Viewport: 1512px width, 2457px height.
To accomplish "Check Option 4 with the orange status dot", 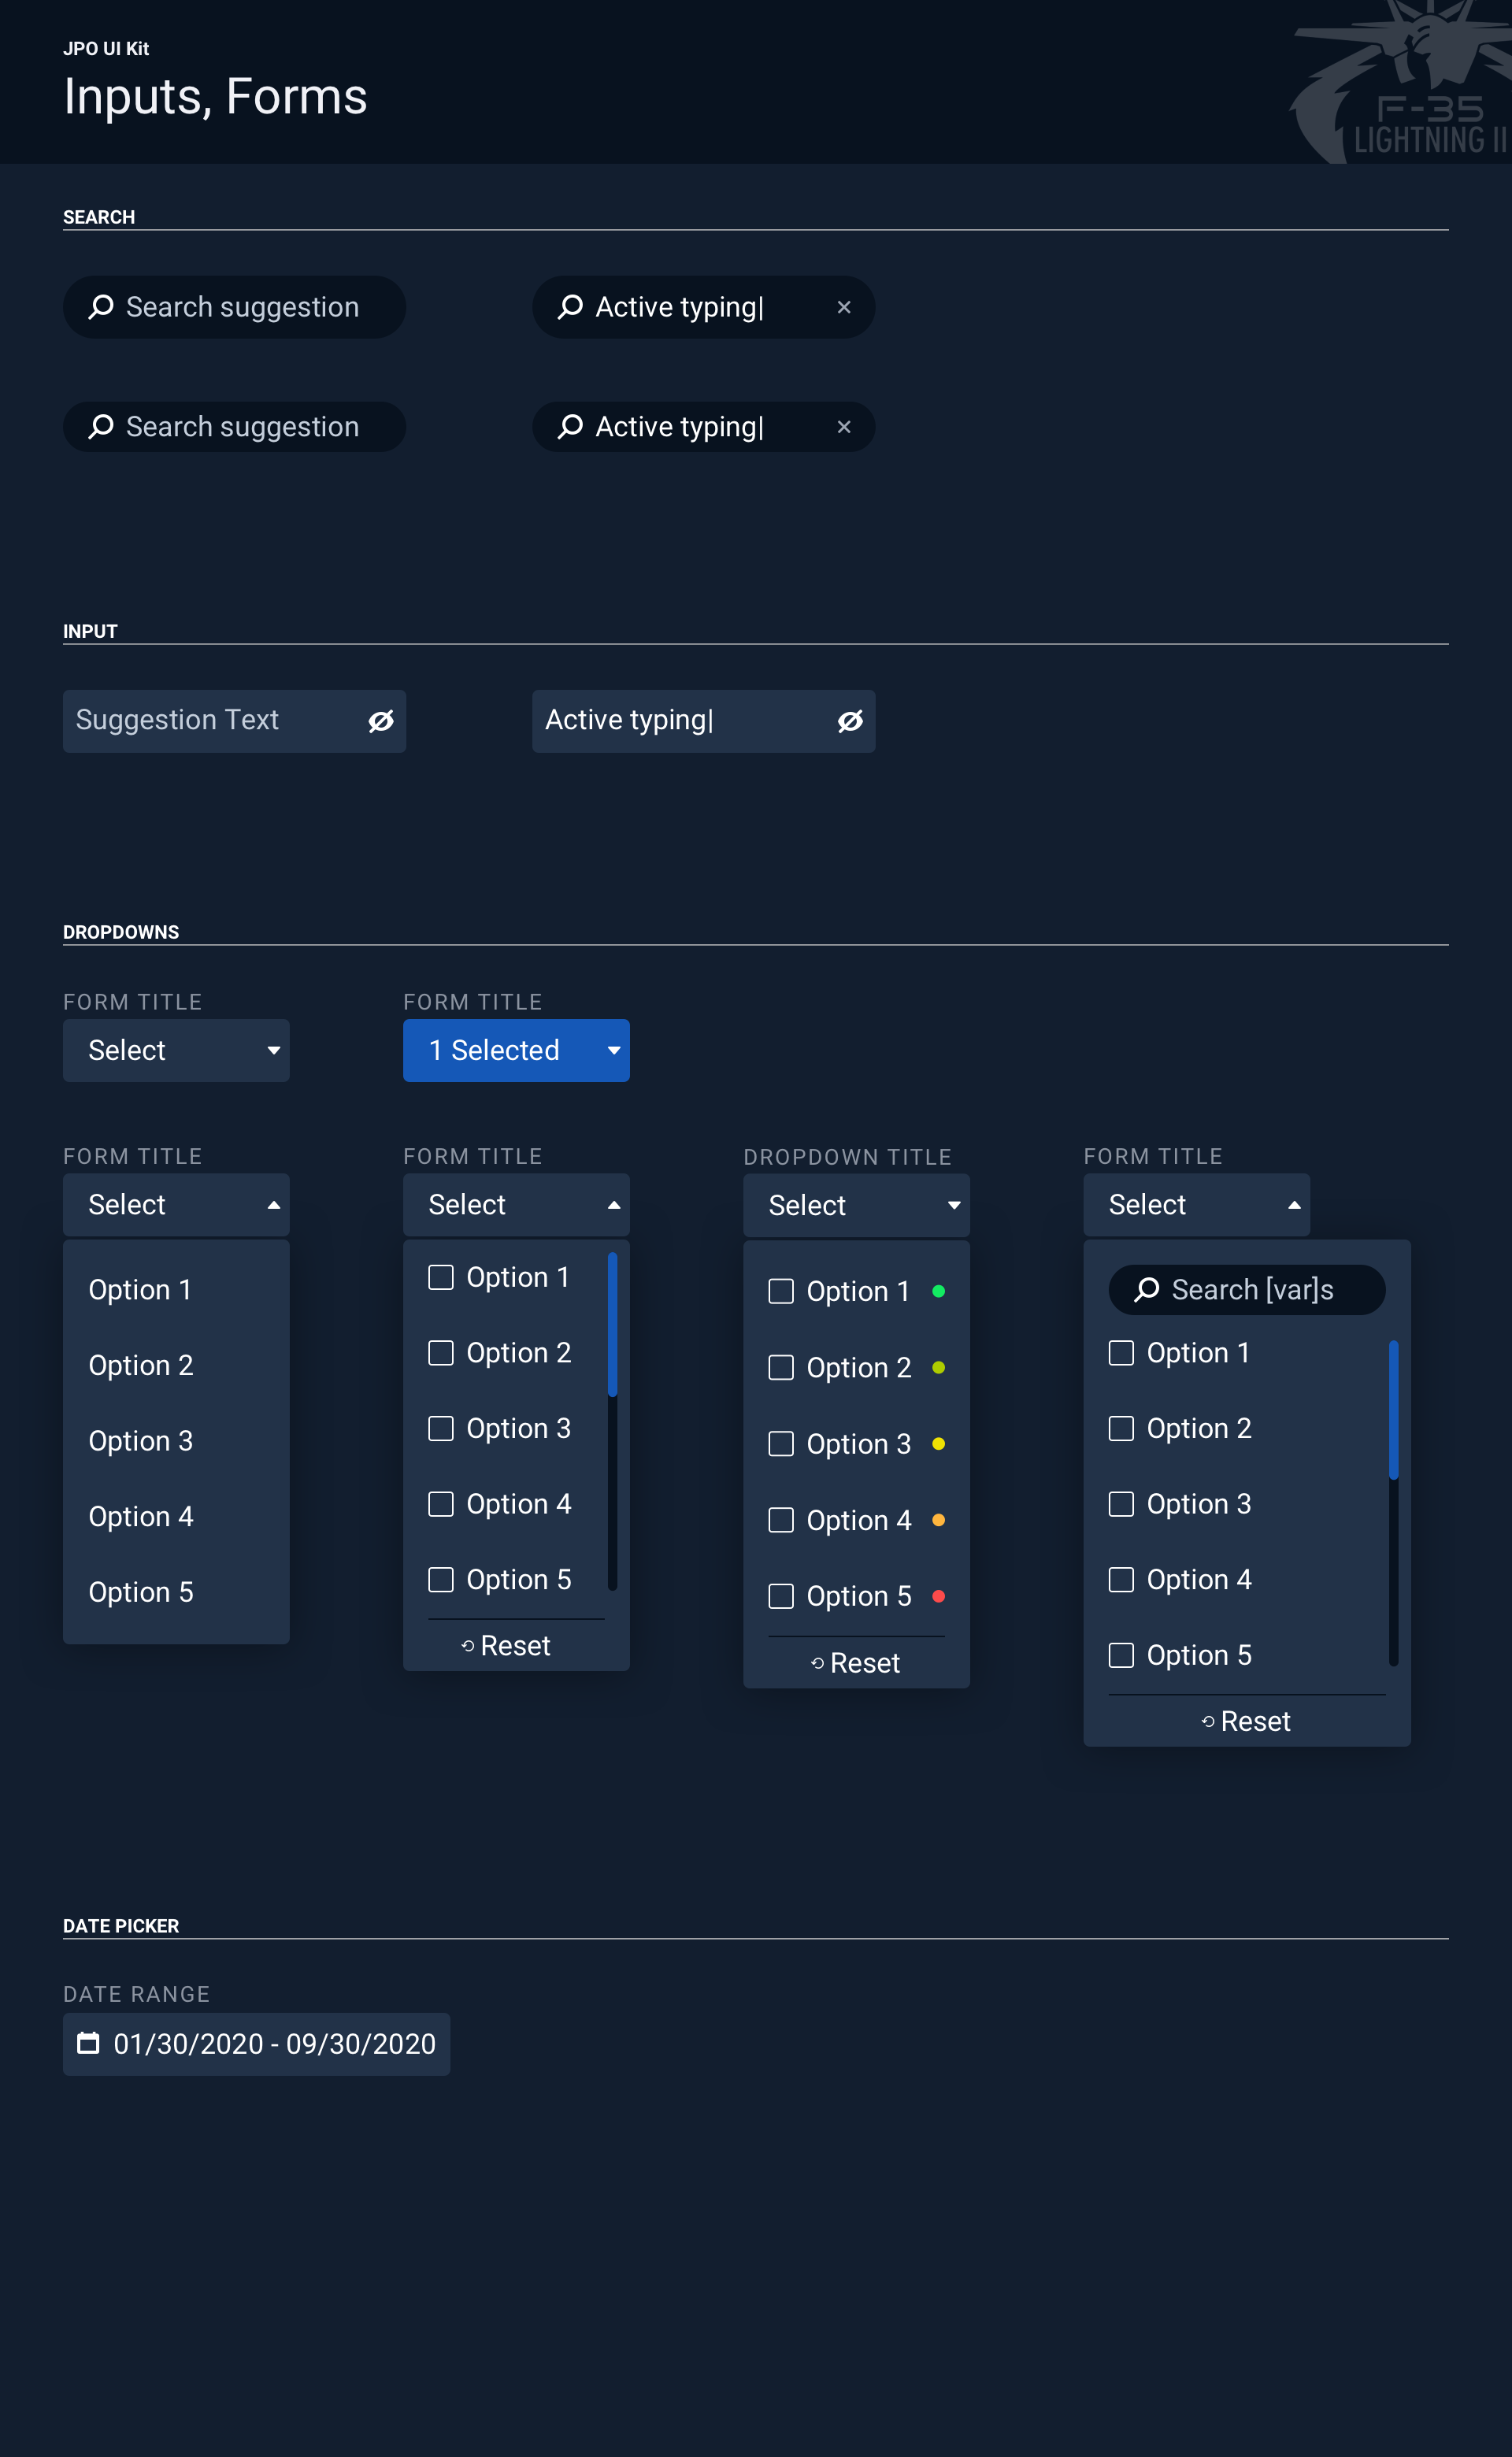I will click(781, 1520).
